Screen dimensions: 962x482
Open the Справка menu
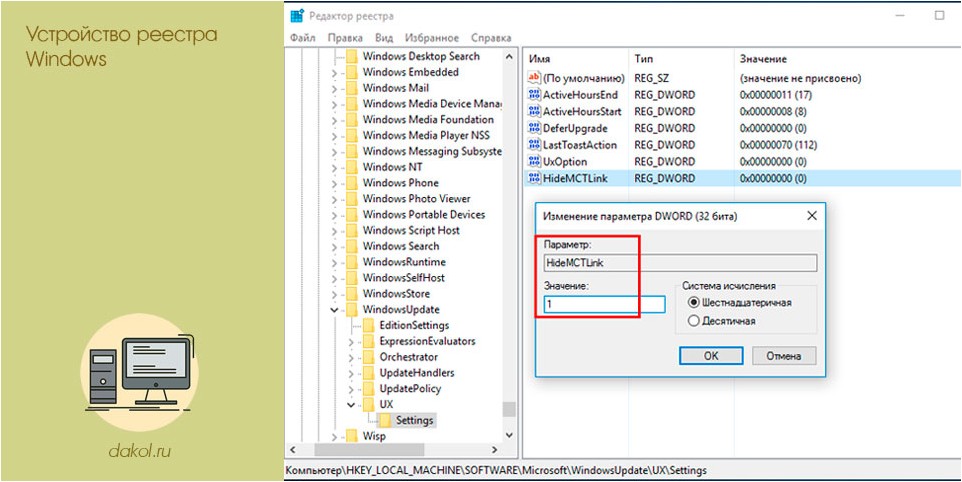tap(491, 38)
